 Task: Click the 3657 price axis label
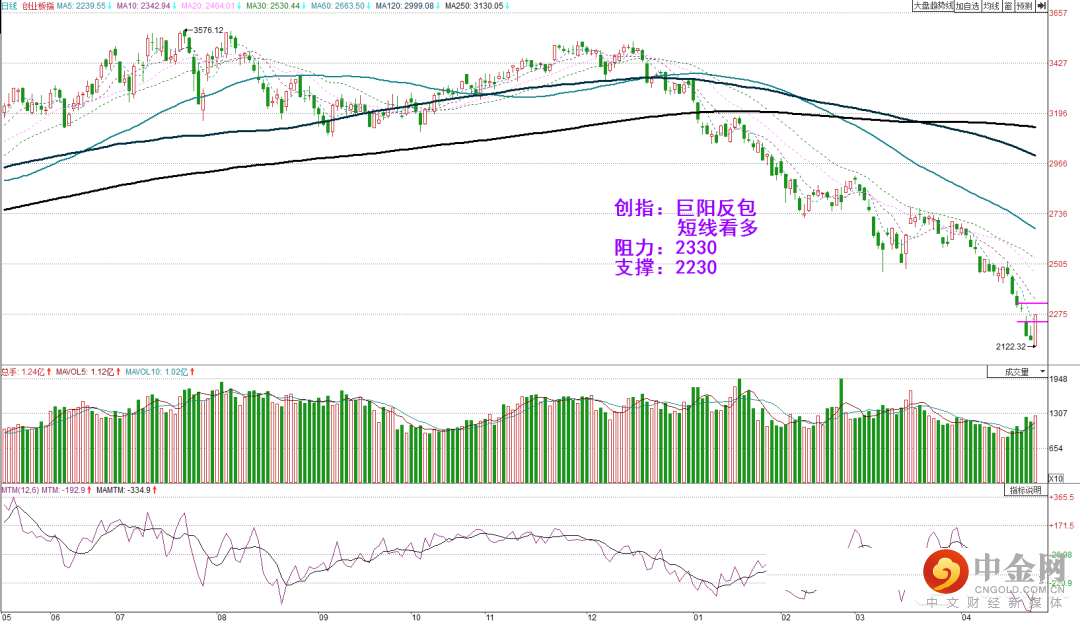coord(1058,12)
